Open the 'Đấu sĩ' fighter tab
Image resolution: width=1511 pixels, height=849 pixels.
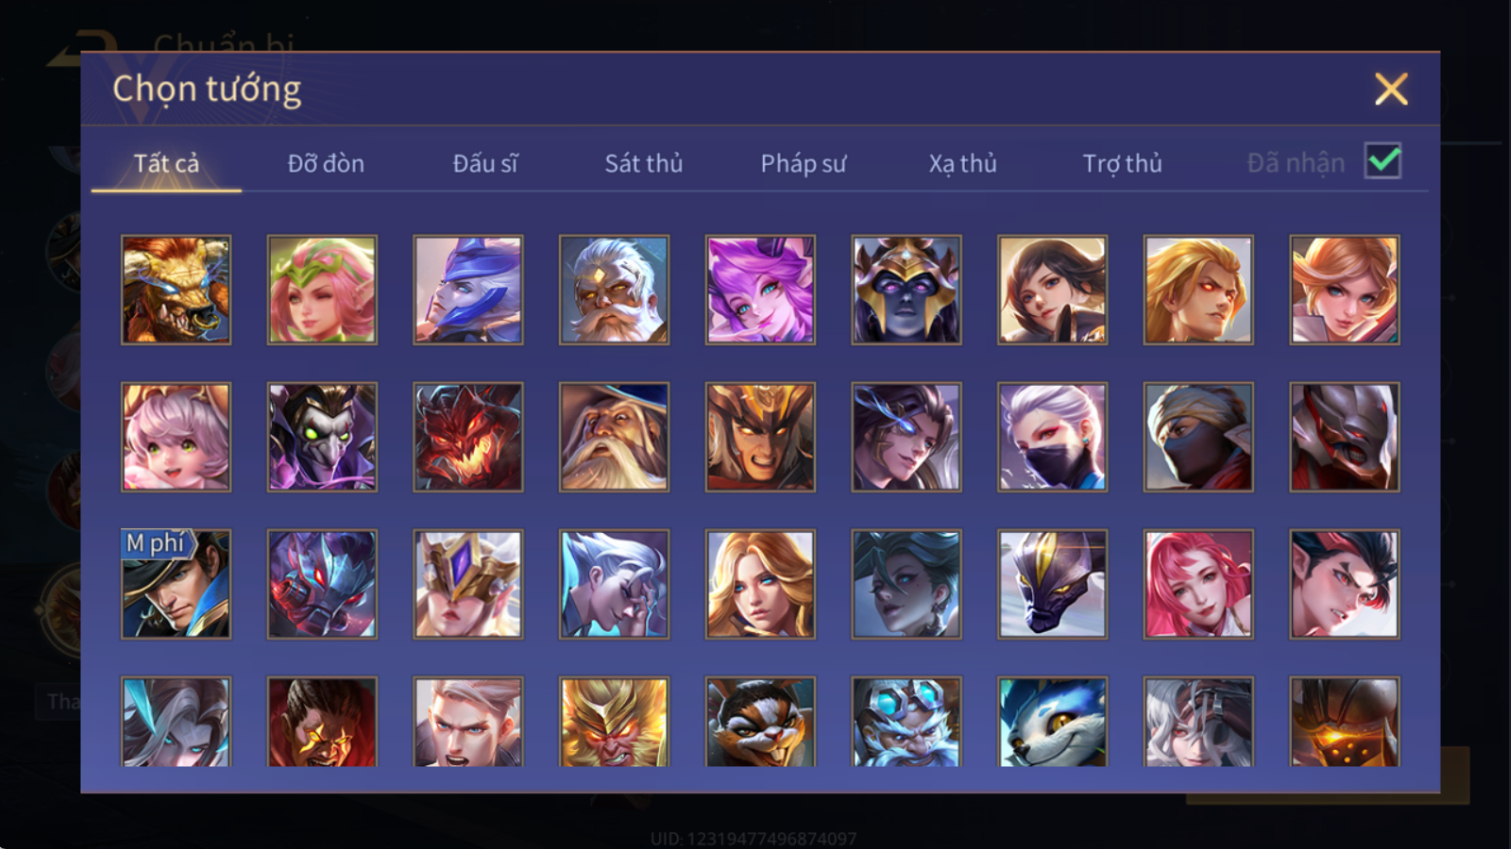485,163
